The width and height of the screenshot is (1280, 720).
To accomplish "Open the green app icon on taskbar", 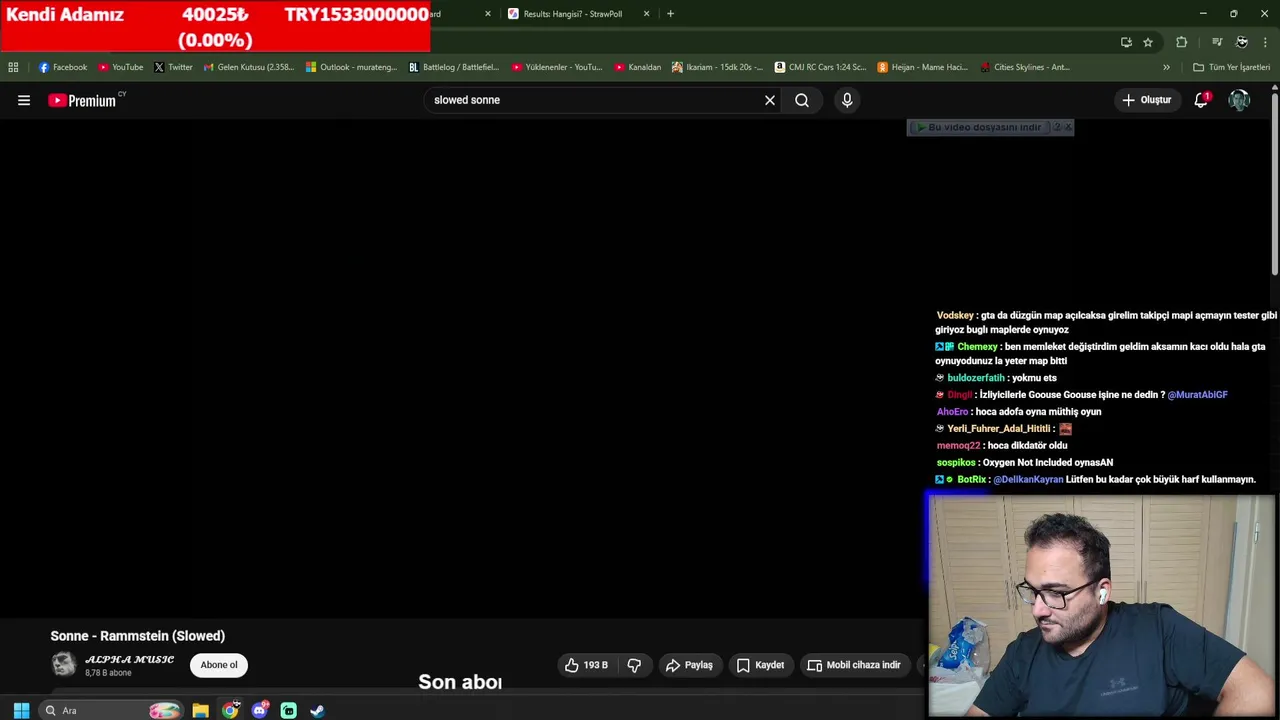I will point(289,710).
